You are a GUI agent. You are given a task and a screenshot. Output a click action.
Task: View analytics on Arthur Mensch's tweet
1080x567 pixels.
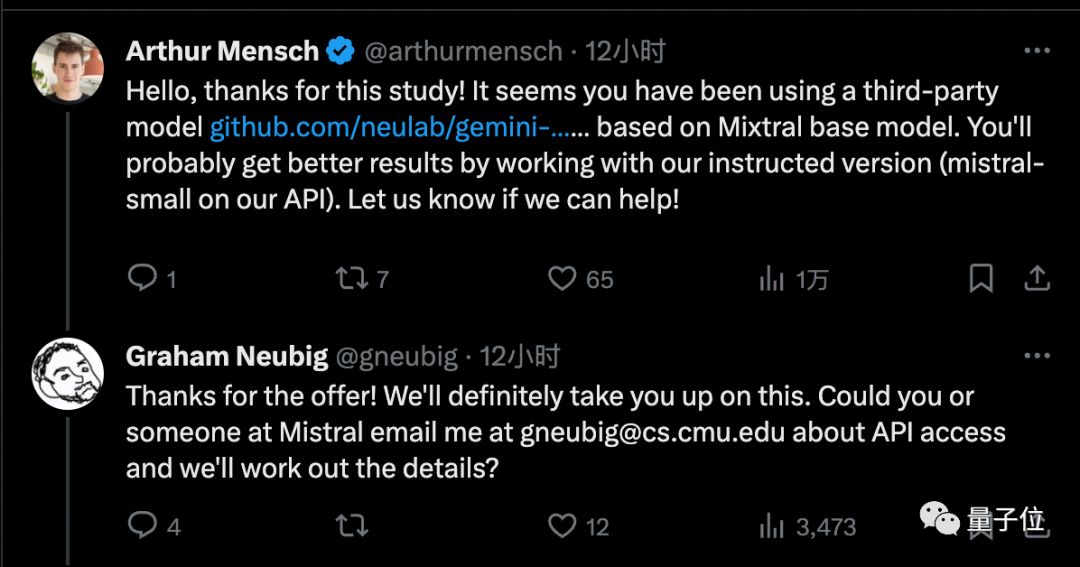coord(772,279)
